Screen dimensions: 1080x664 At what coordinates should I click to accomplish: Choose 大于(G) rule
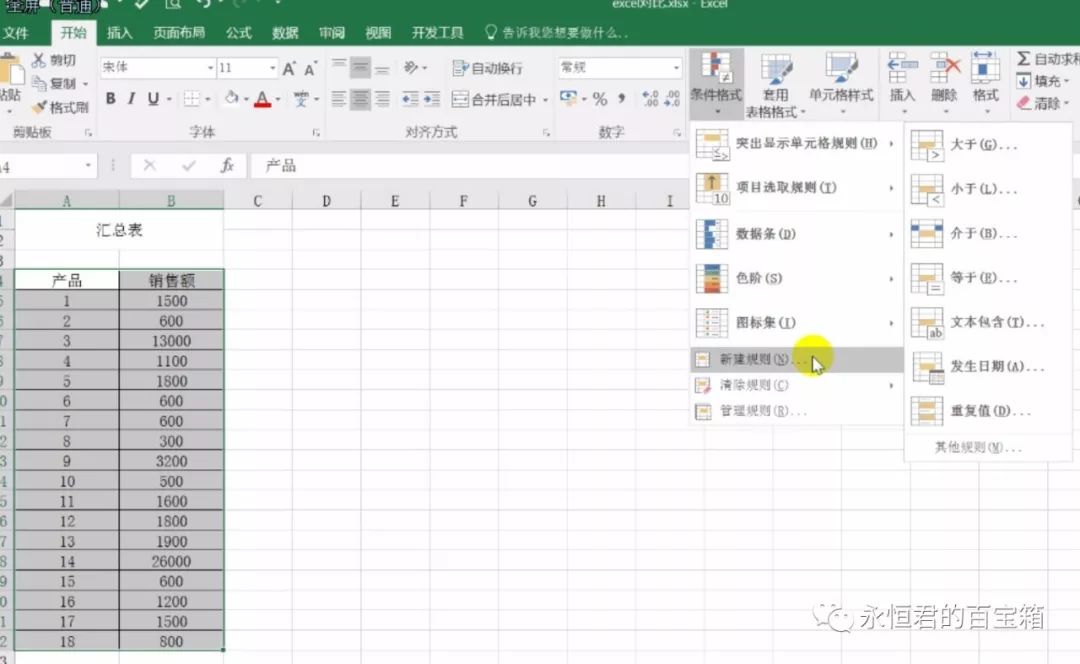pos(988,145)
